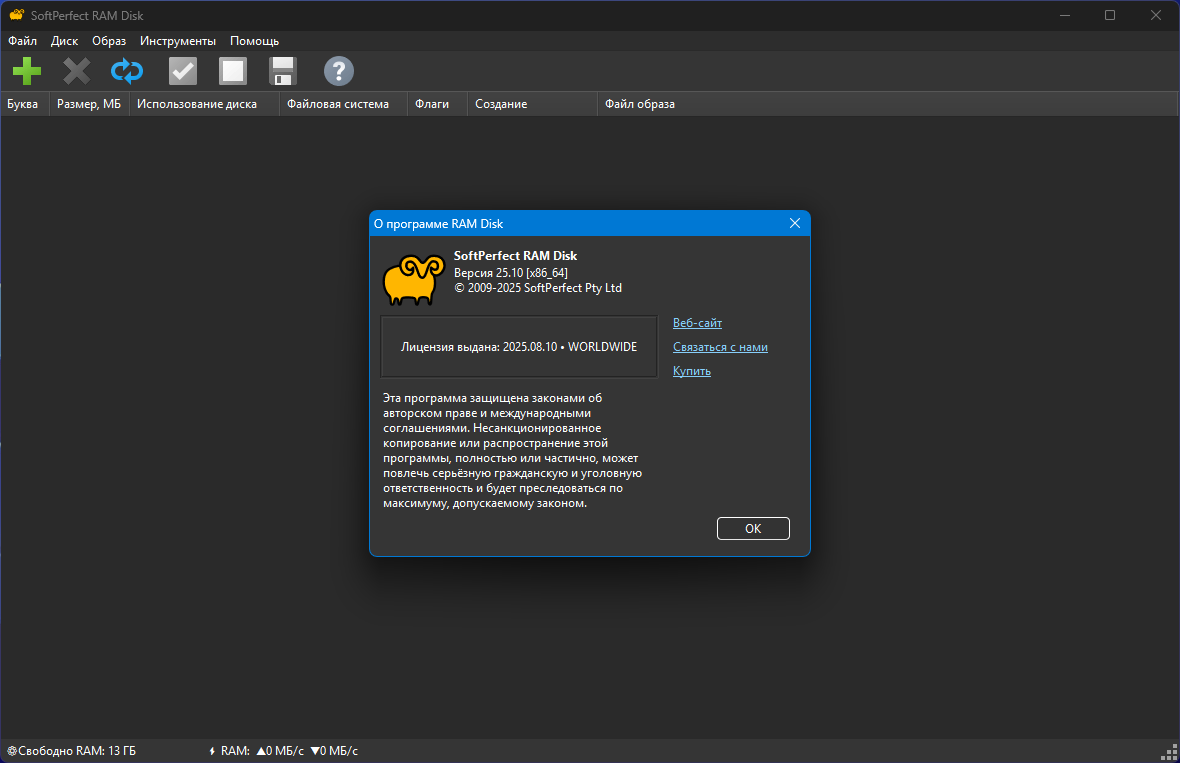1180x763 pixels.
Task: Click the Купить link
Action: click(692, 371)
